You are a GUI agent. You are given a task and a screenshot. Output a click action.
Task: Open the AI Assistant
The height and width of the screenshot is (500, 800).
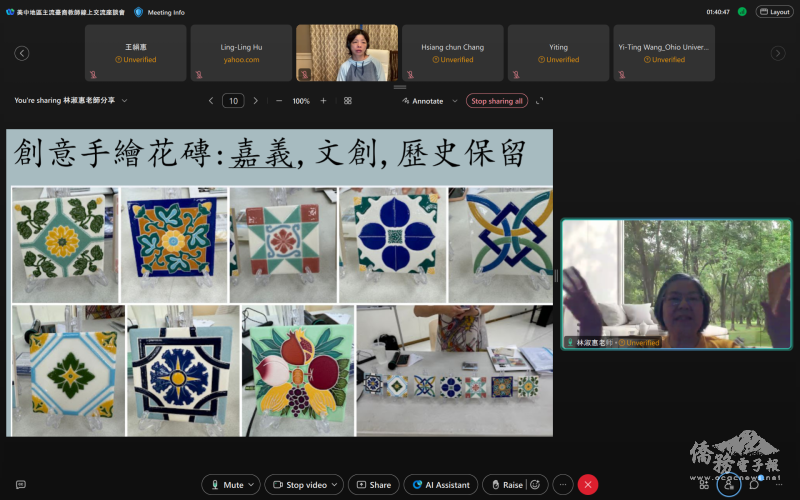click(x=441, y=485)
